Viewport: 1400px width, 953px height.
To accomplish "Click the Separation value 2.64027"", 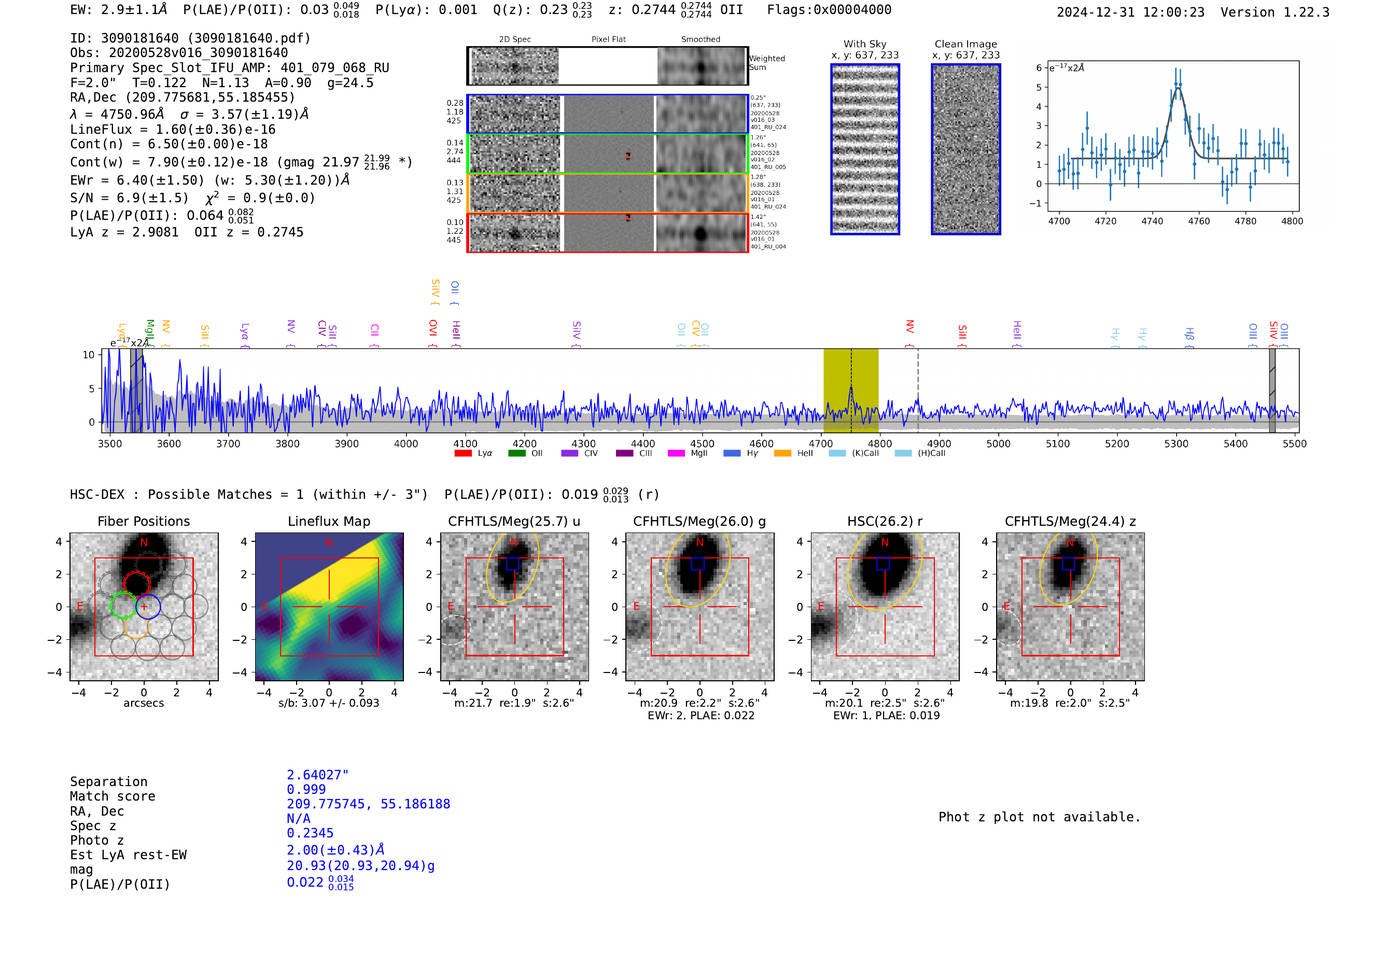I will (x=318, y=775).
